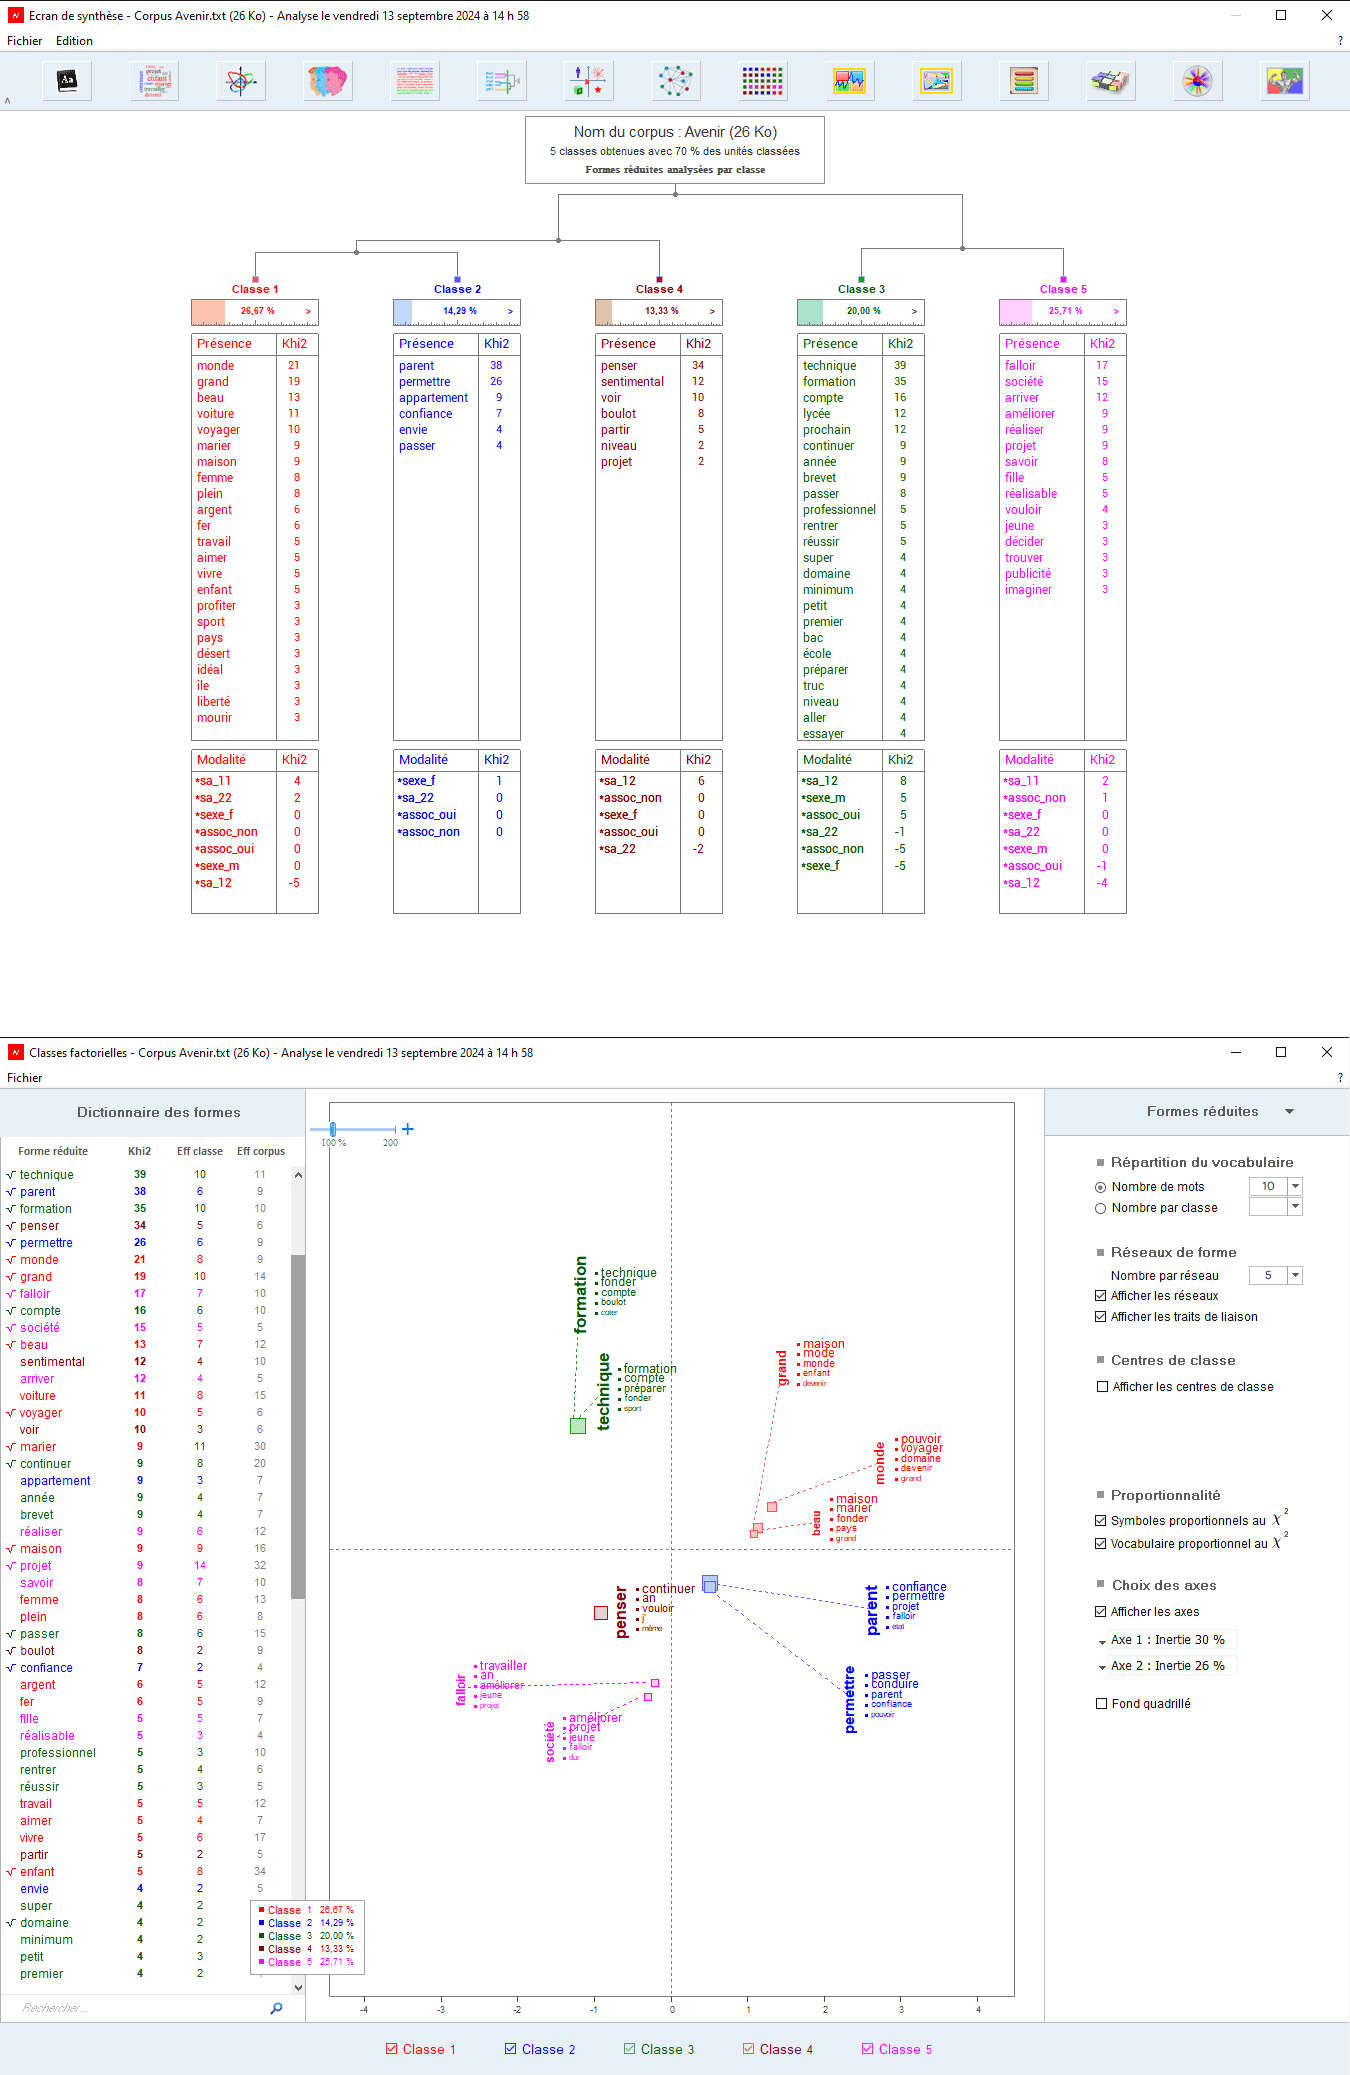Open the Axe 1 inertia selector

1166,1640
